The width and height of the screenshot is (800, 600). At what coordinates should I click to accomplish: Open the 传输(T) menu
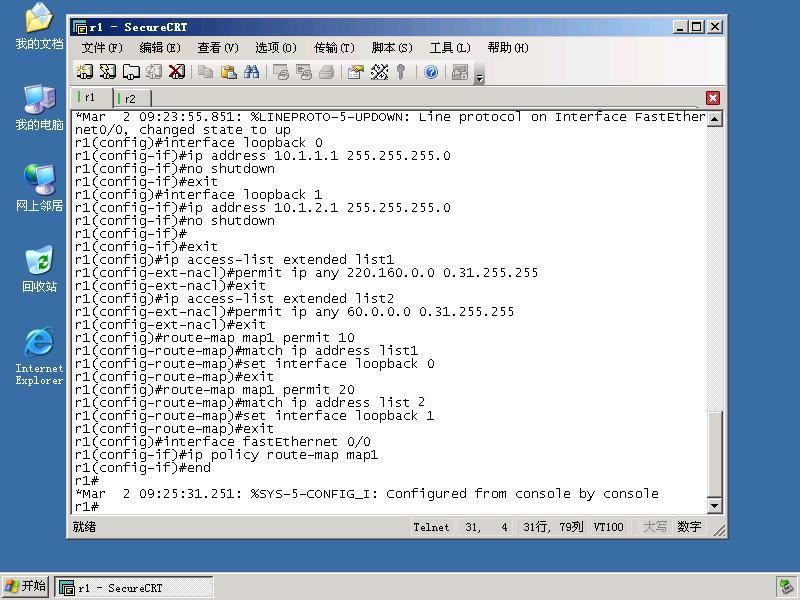click(334, 48)
